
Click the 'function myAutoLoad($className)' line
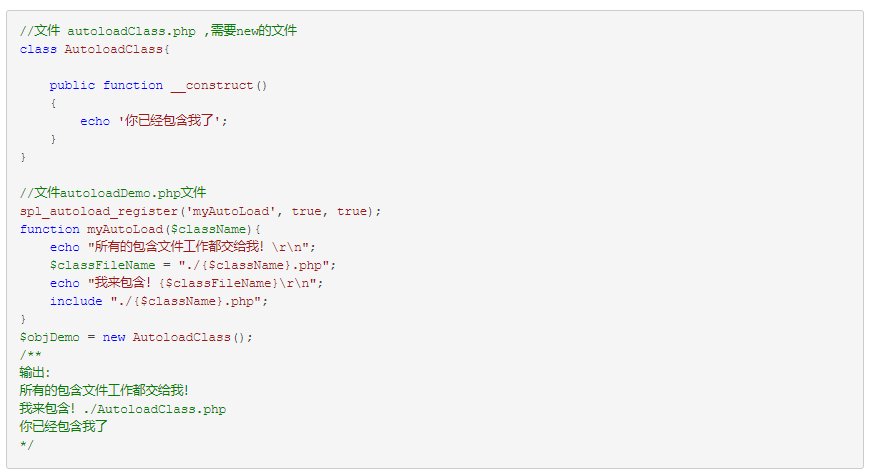pyautogui.click(x=140, y=230)
